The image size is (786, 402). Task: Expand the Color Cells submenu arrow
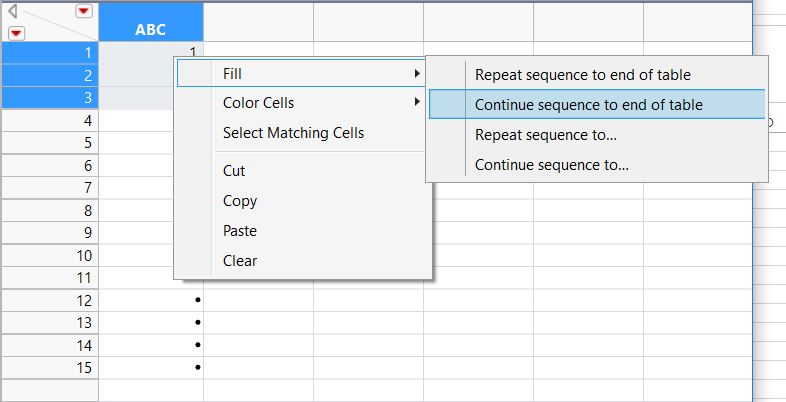417,102
